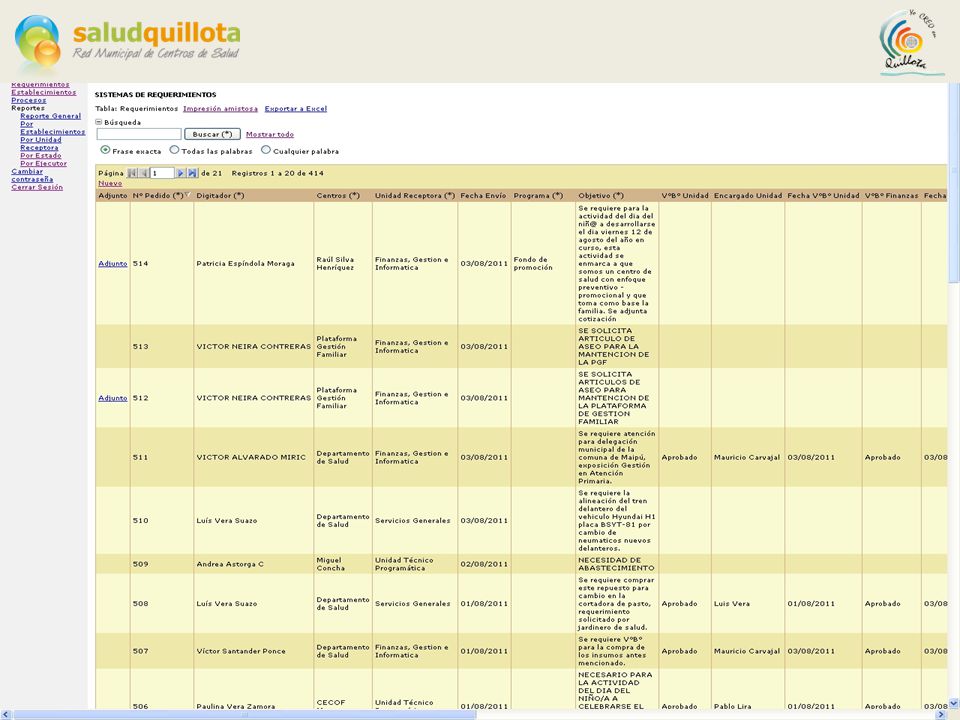Open Por Establecimientos report
Image resolution: width=960 pixels, height=720 pixels.
coord(53,128)
